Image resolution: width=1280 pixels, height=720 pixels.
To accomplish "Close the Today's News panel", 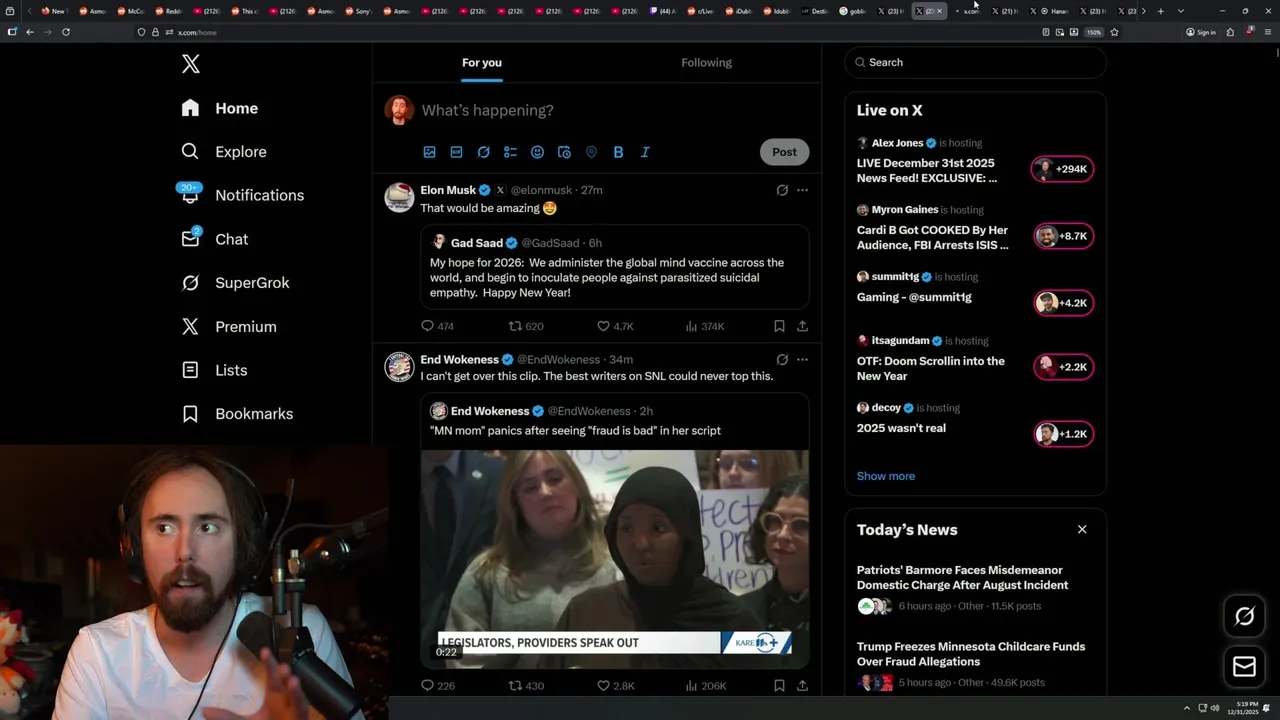I will (x=1082, y=529).
